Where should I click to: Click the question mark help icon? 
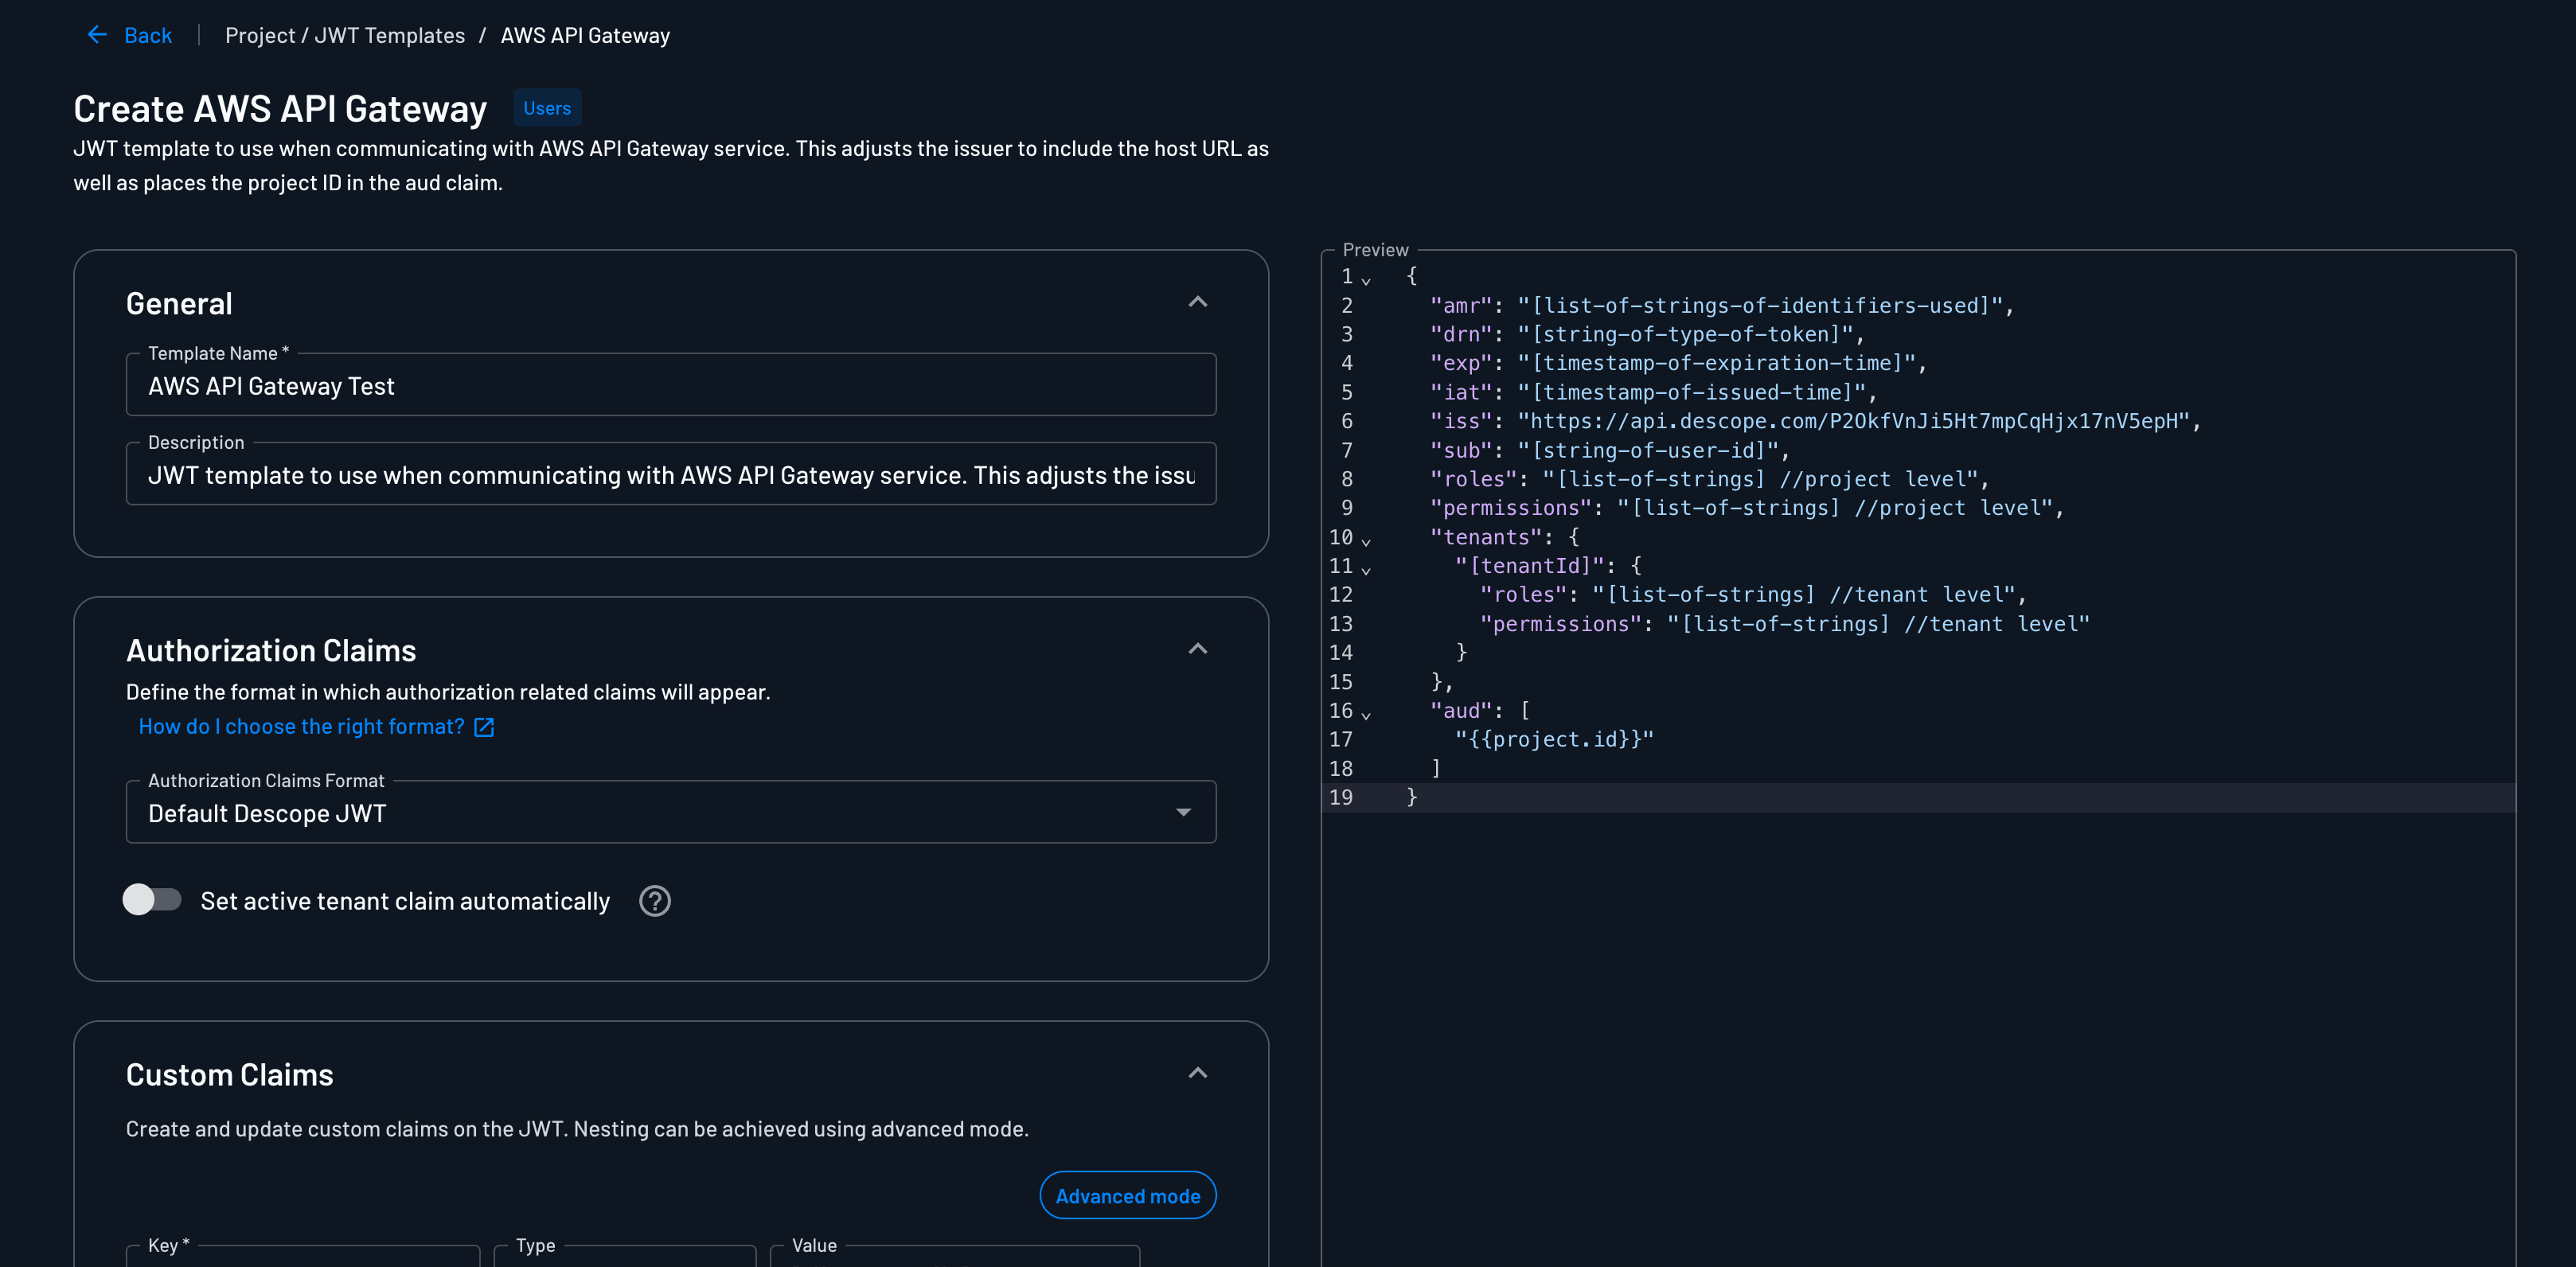click(655, 901)
